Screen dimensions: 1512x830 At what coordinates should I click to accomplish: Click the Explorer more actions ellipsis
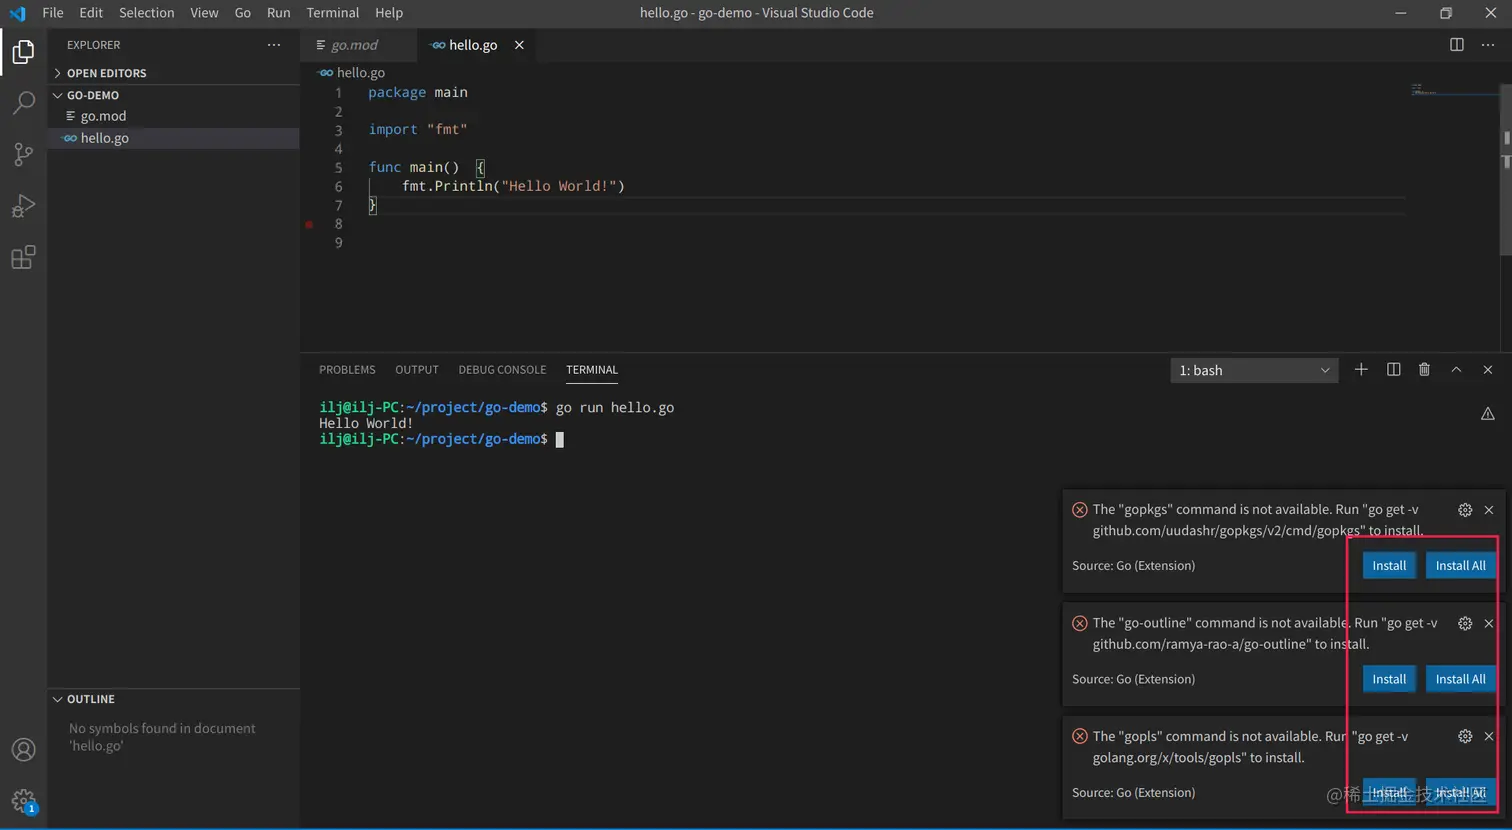pyautogui.click(x=274, y=45)
